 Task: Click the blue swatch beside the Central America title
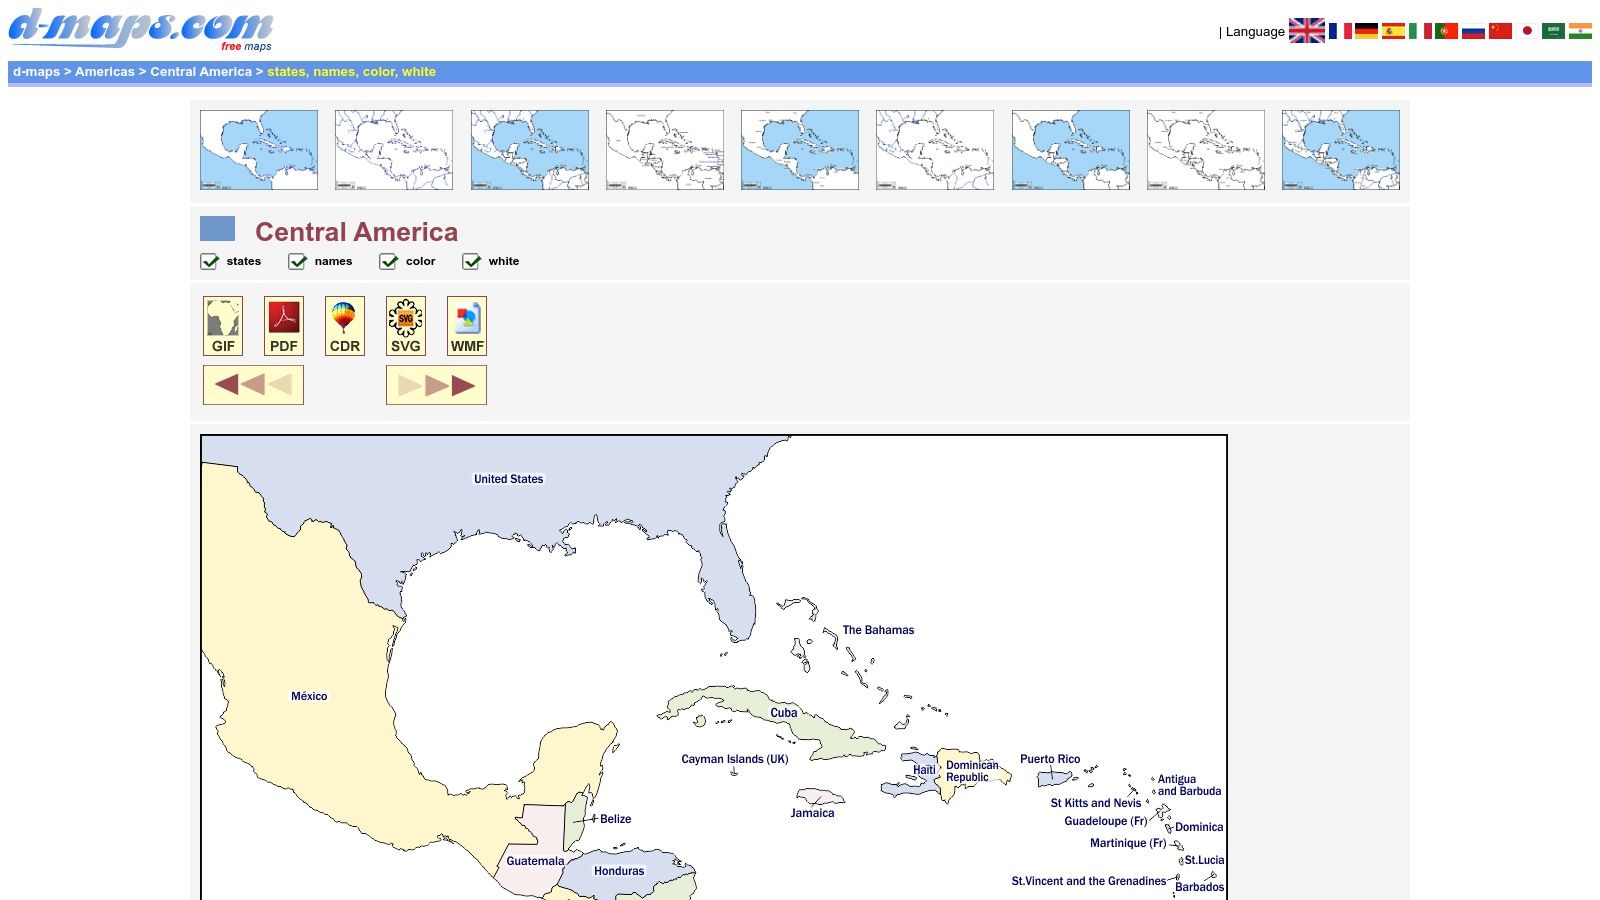pyautogui.click(x=217, y=229)
